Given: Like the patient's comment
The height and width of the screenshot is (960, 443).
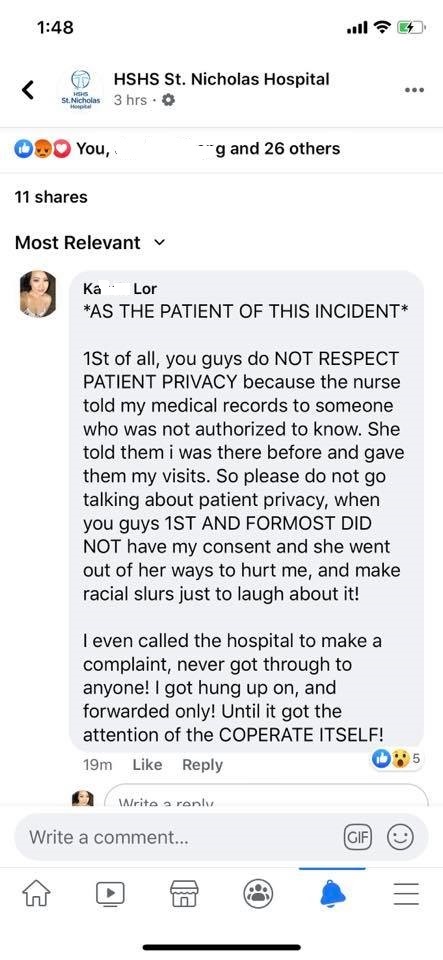Looking at the screenshot, I should (x=147, y=765).
